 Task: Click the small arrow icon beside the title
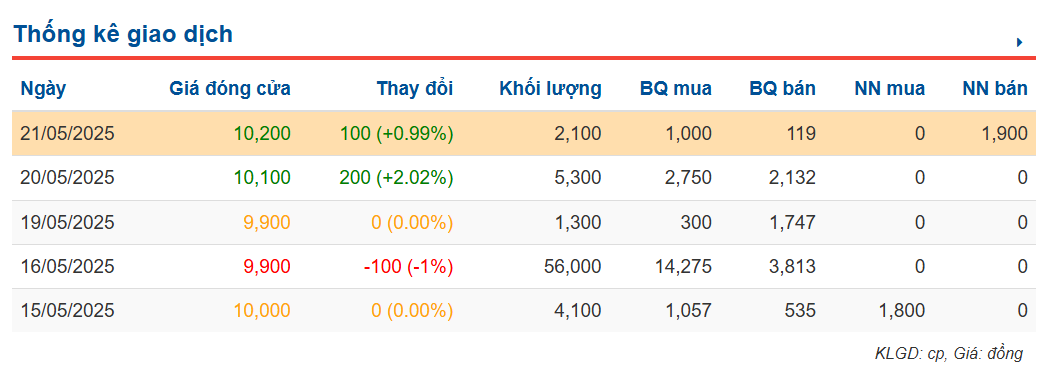[1019, 42]
